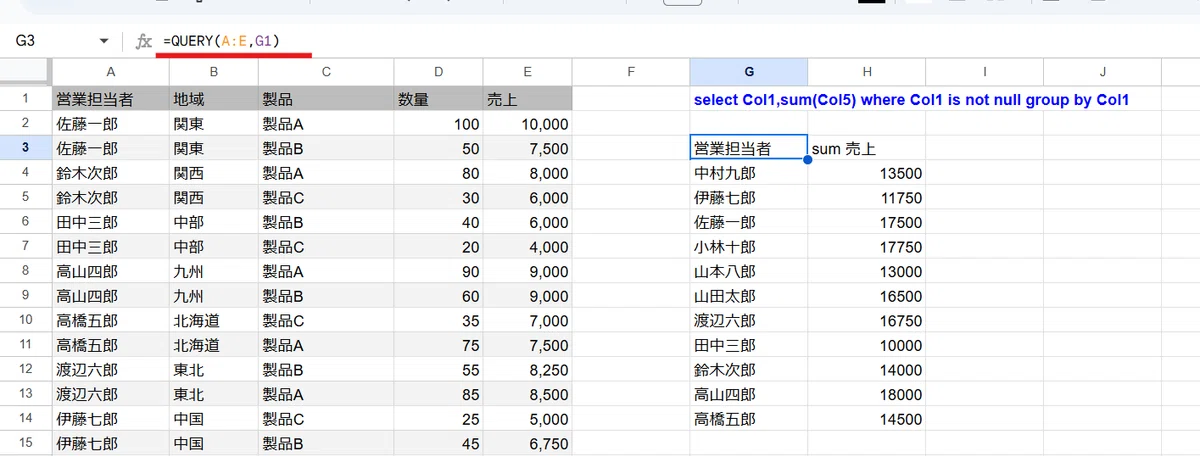Select row 8 header
Image resolution: width=1200 pixels, height=456 pixels.
[x=25, y=271]
